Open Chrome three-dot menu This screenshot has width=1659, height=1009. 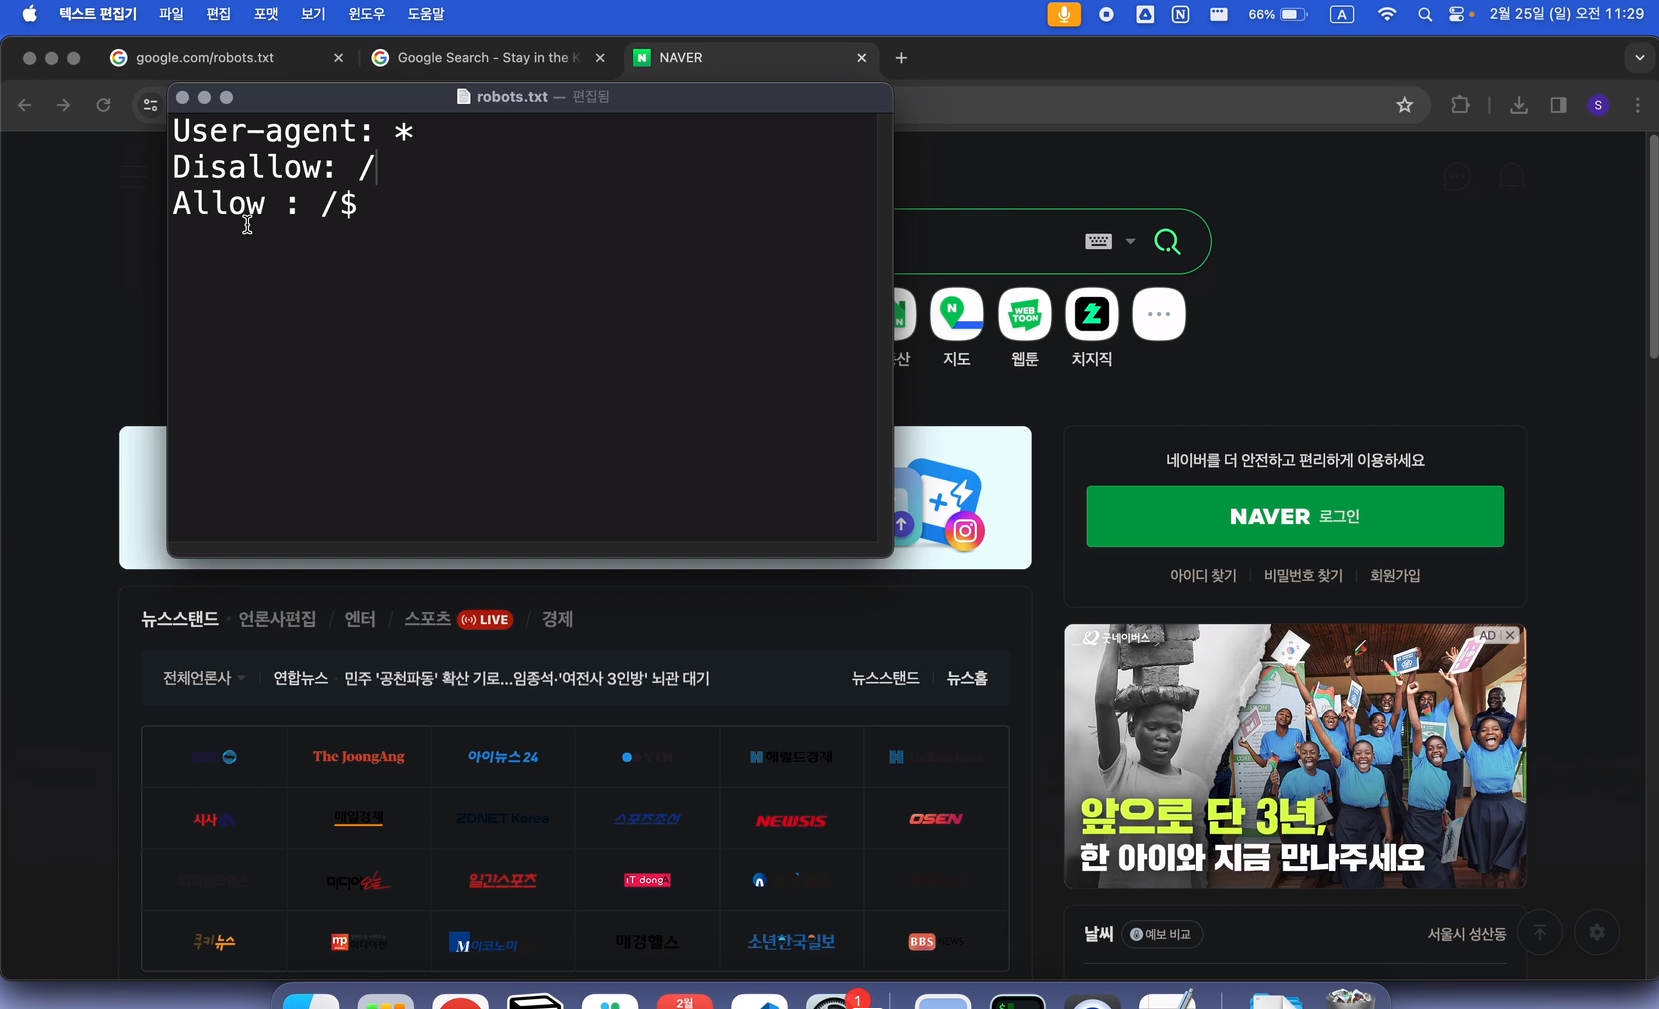(x=1637, y=105)
